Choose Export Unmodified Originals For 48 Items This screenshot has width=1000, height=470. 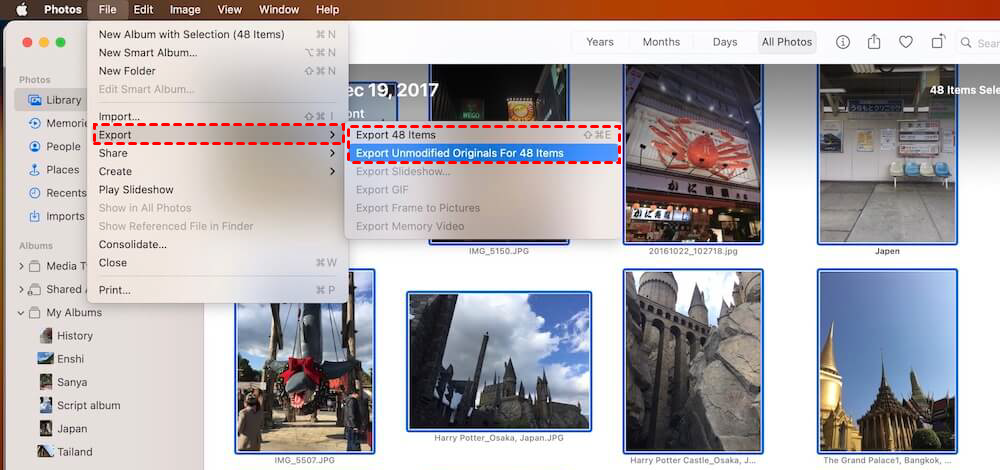pos(483,153)
